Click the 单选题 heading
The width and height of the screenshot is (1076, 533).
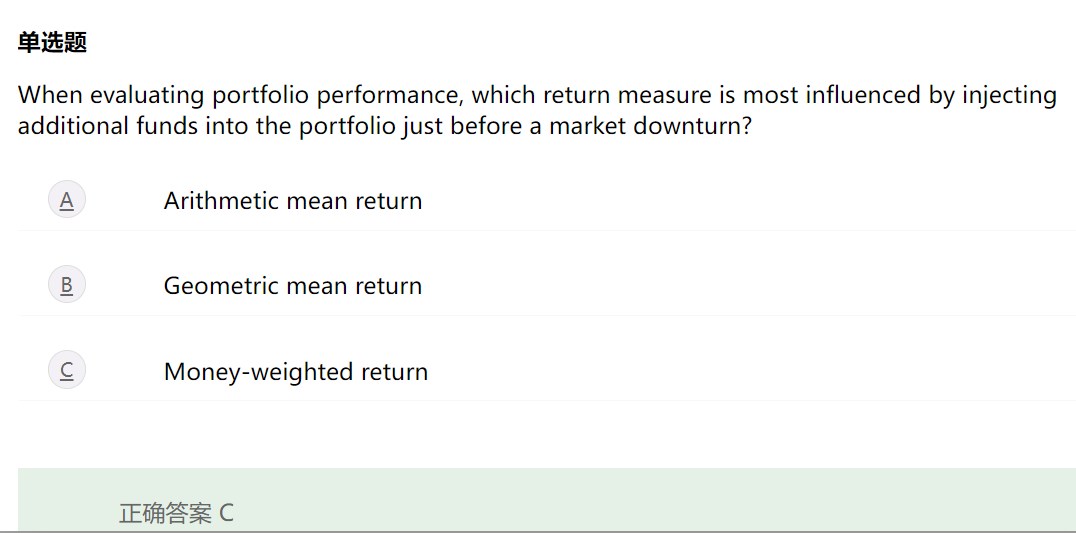coord(53,42)
